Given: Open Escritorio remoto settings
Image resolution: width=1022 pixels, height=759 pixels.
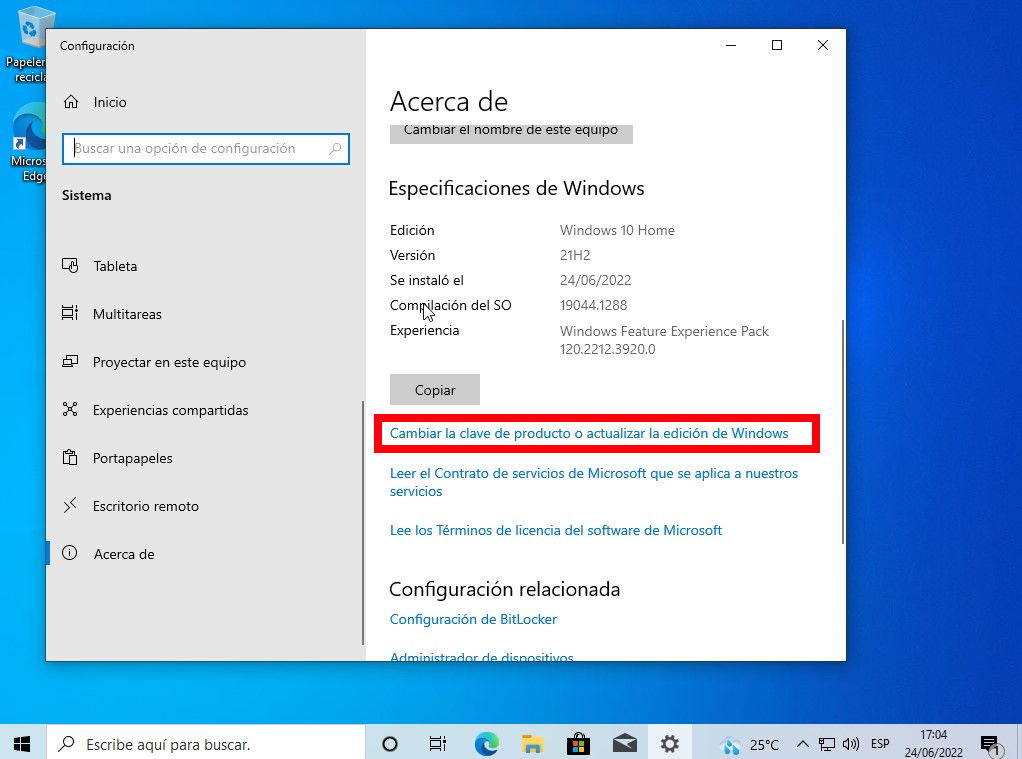Looking at the screenshot, I should tap(145, 506).
